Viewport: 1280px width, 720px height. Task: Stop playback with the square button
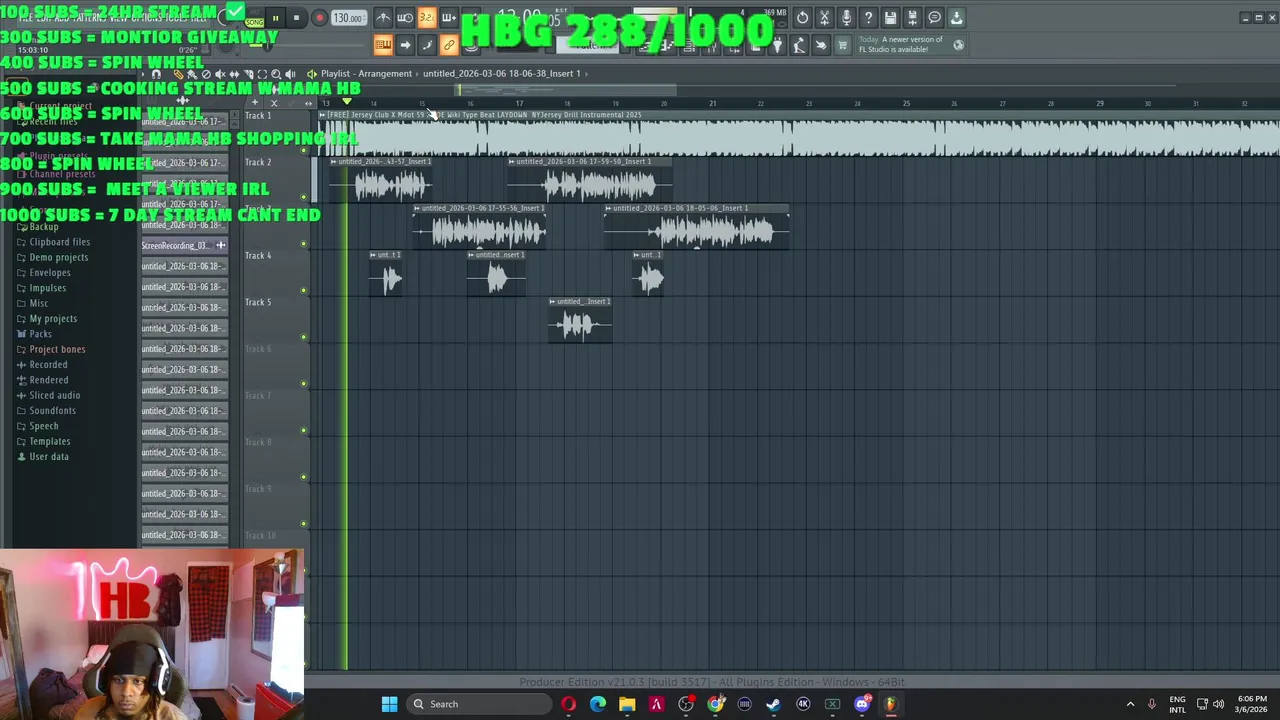[x=297, y=18]
